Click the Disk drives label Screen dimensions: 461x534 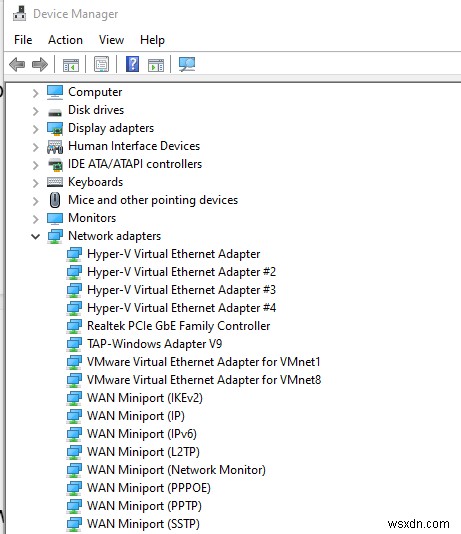tap(96, 110)
